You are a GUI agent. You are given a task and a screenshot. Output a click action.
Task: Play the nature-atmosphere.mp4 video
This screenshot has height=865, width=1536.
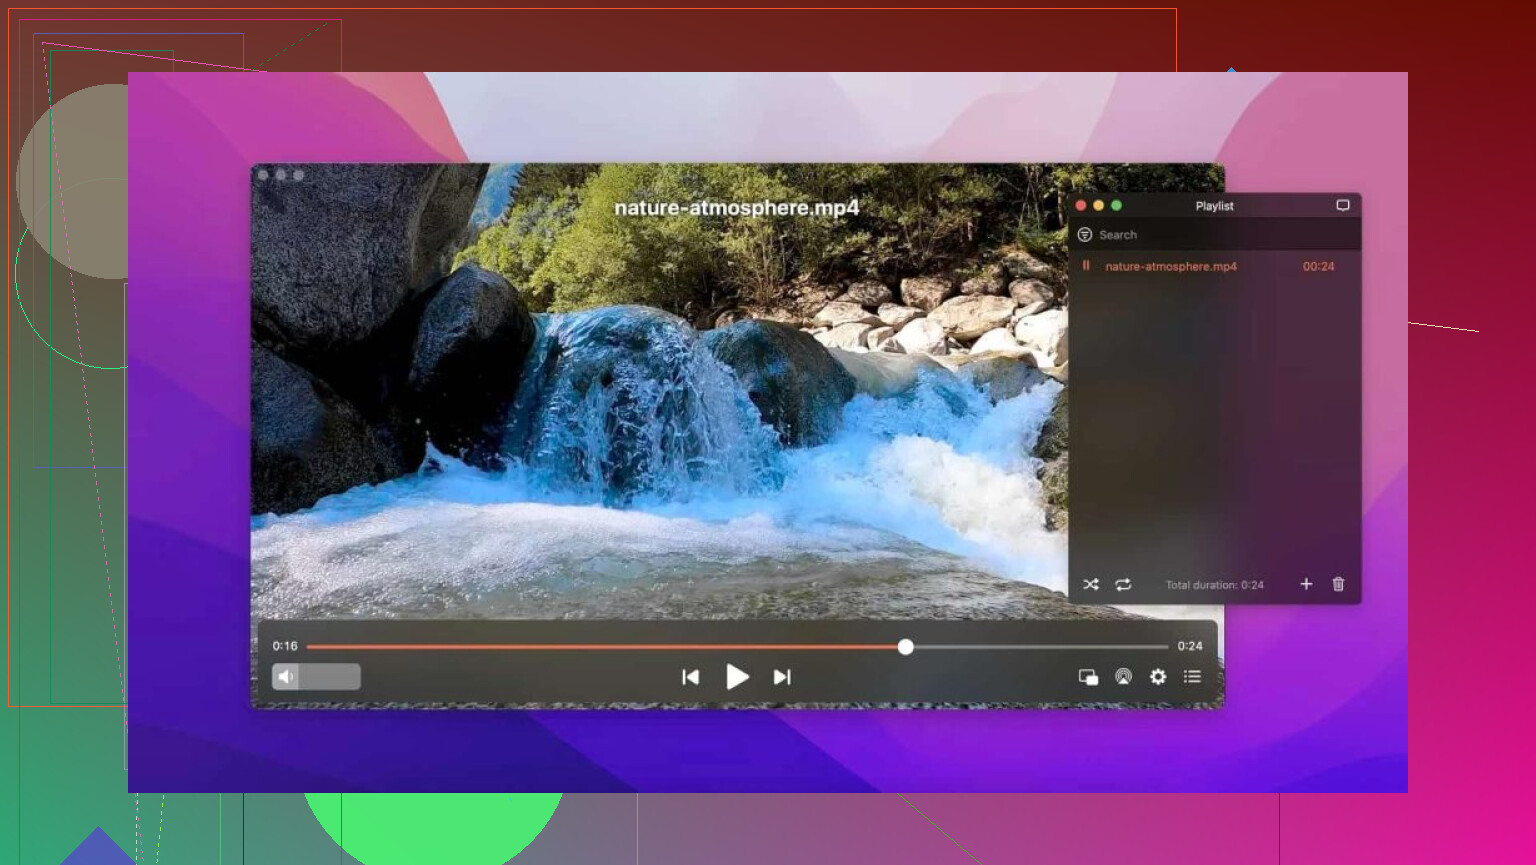[737, 677]
